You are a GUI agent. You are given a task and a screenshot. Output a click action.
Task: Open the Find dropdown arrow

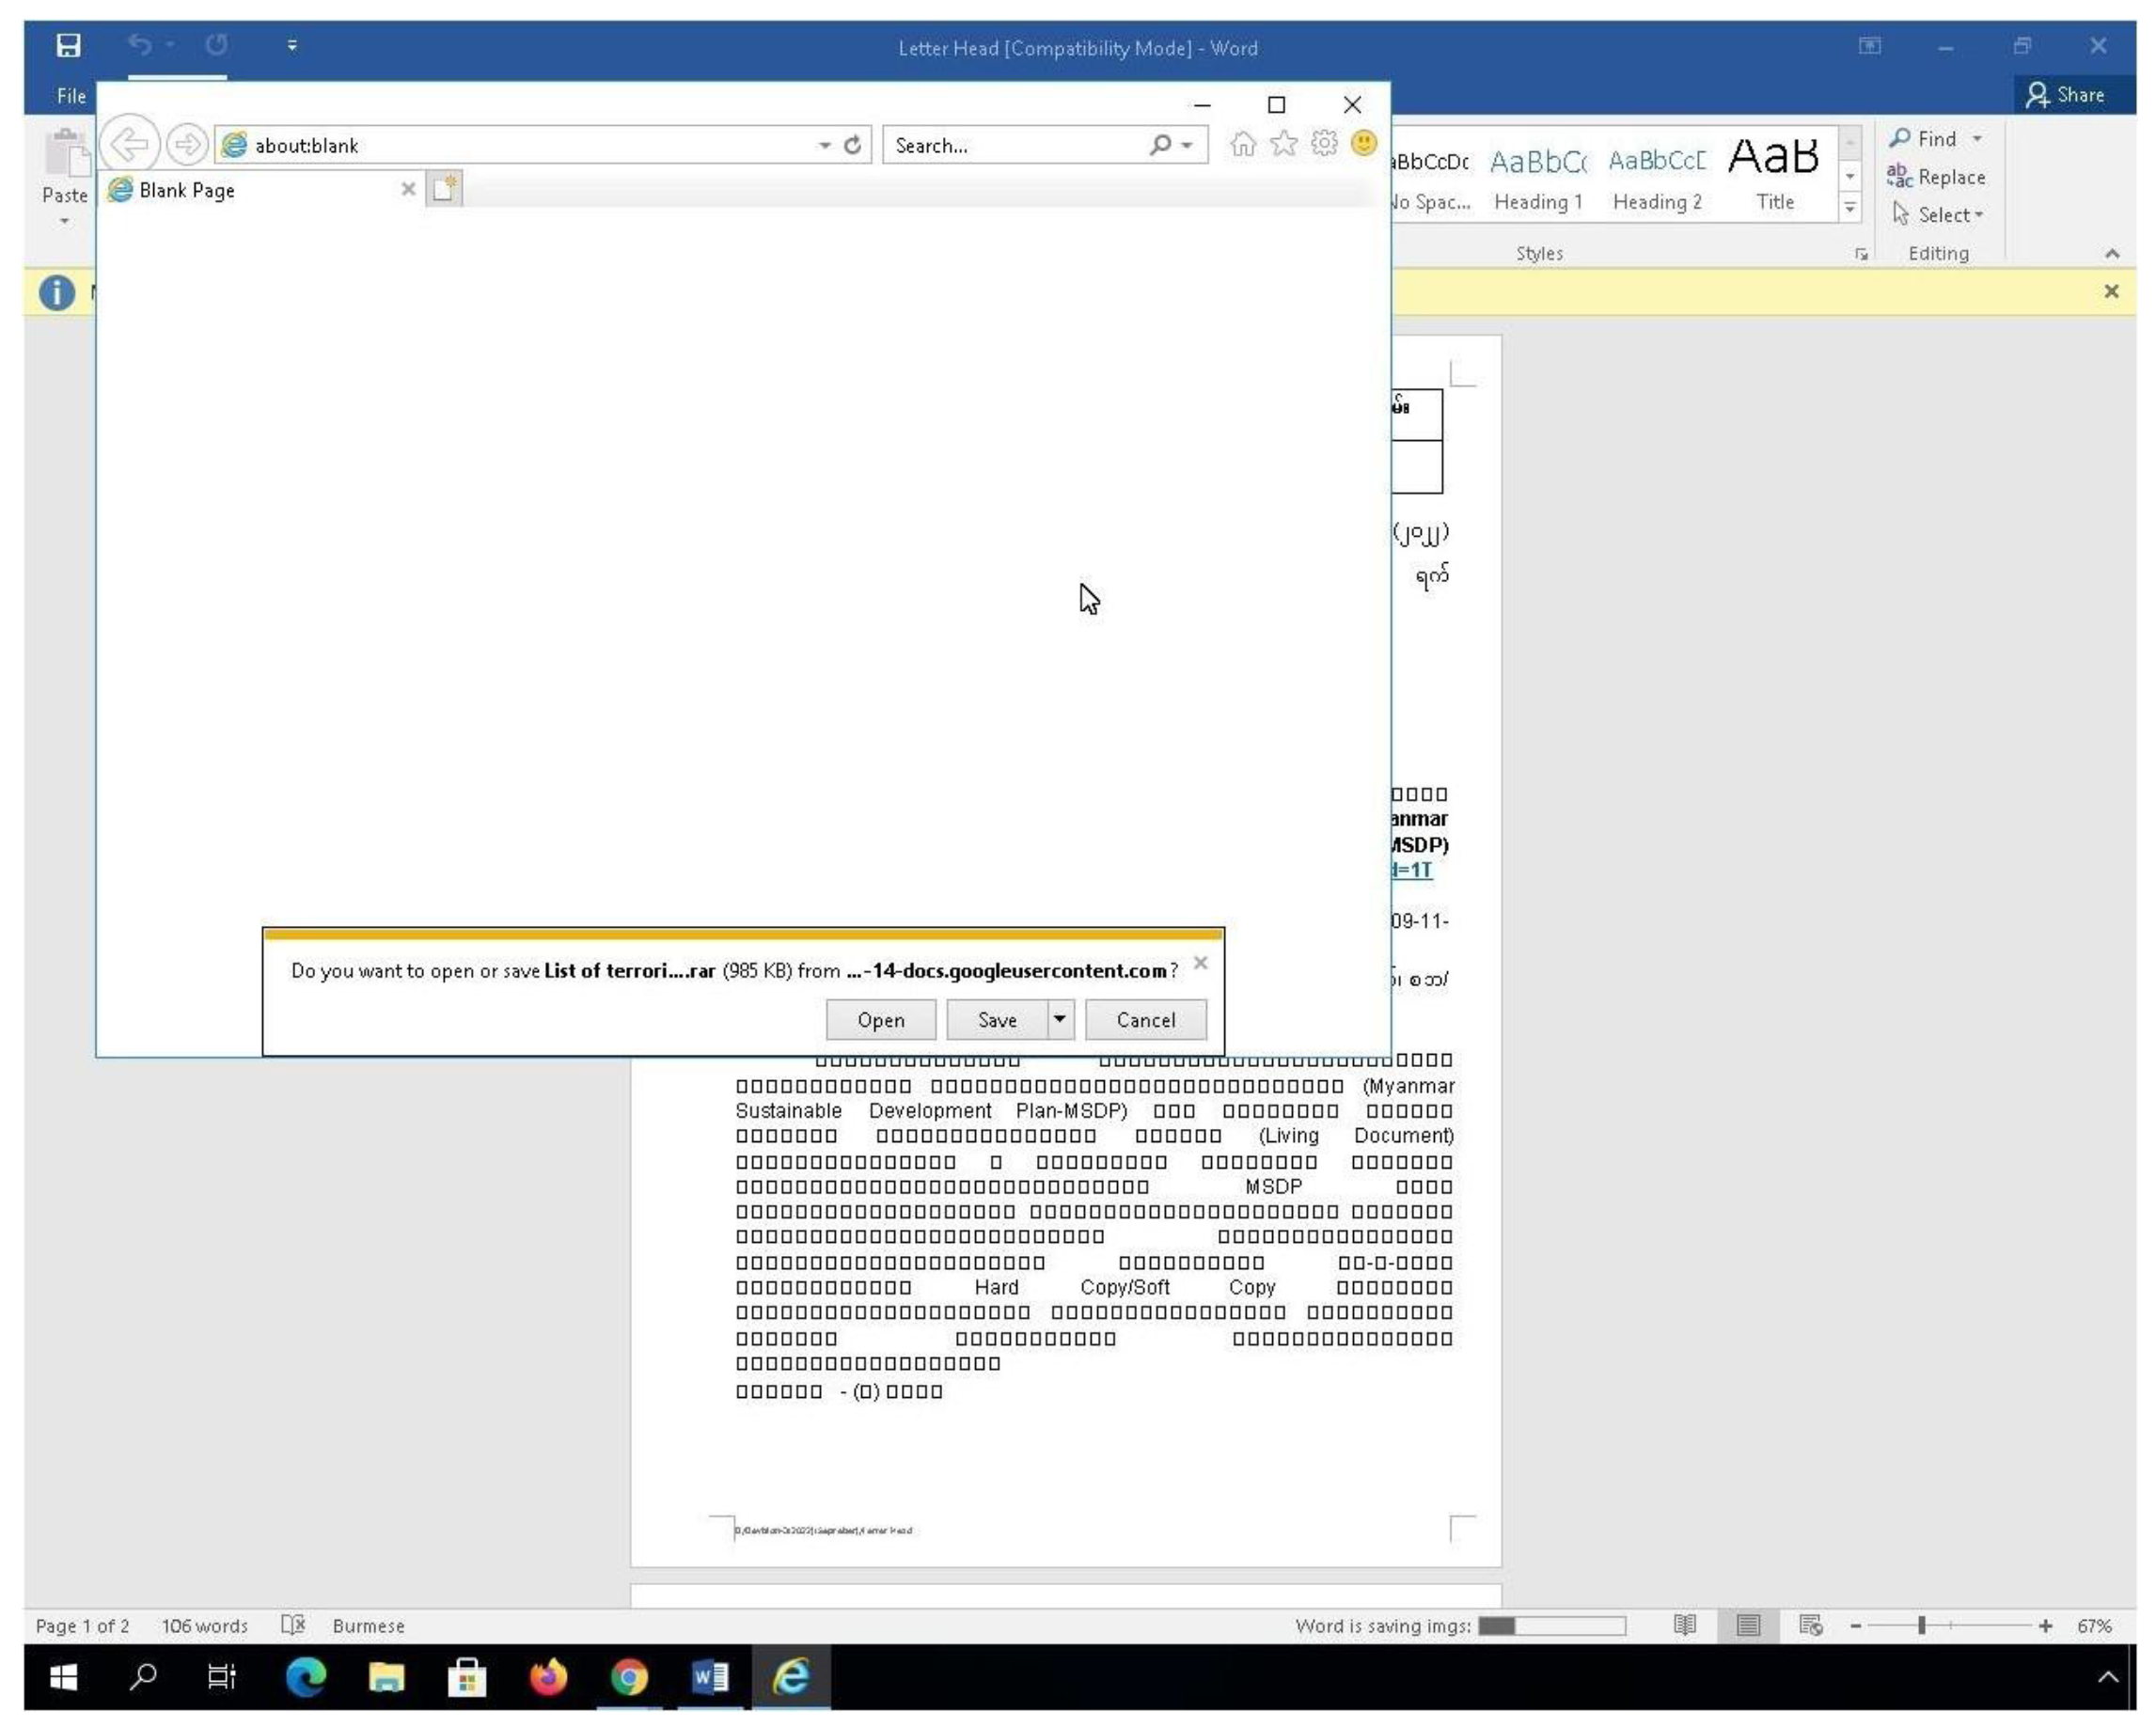point(1977,139)
